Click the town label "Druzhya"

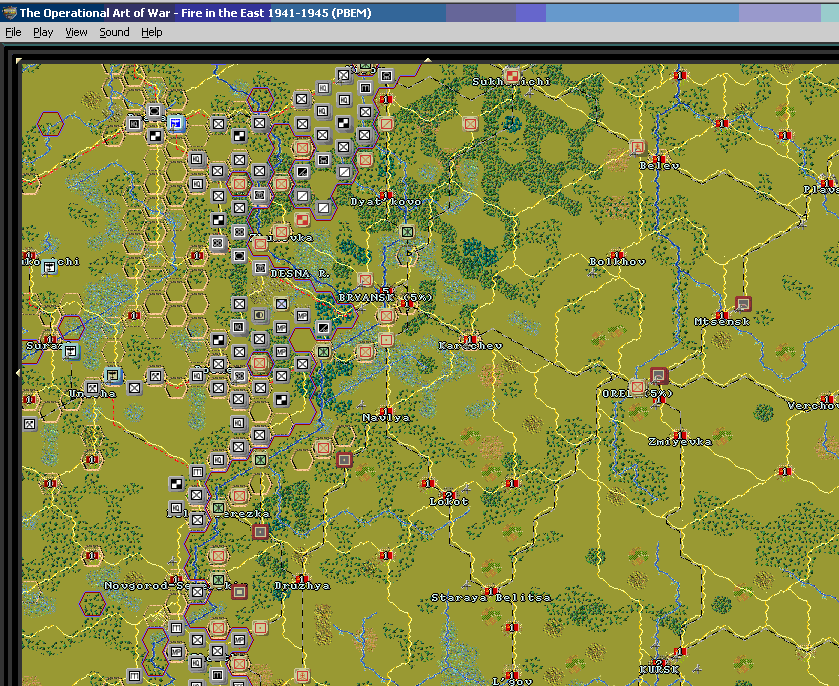point(302,586)
